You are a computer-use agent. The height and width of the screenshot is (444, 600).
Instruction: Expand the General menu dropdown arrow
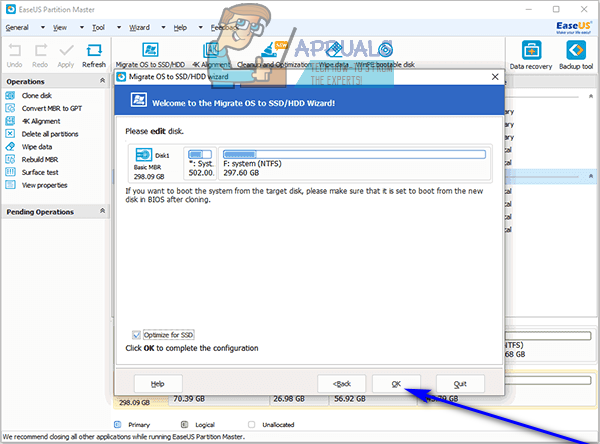(43, 28)
